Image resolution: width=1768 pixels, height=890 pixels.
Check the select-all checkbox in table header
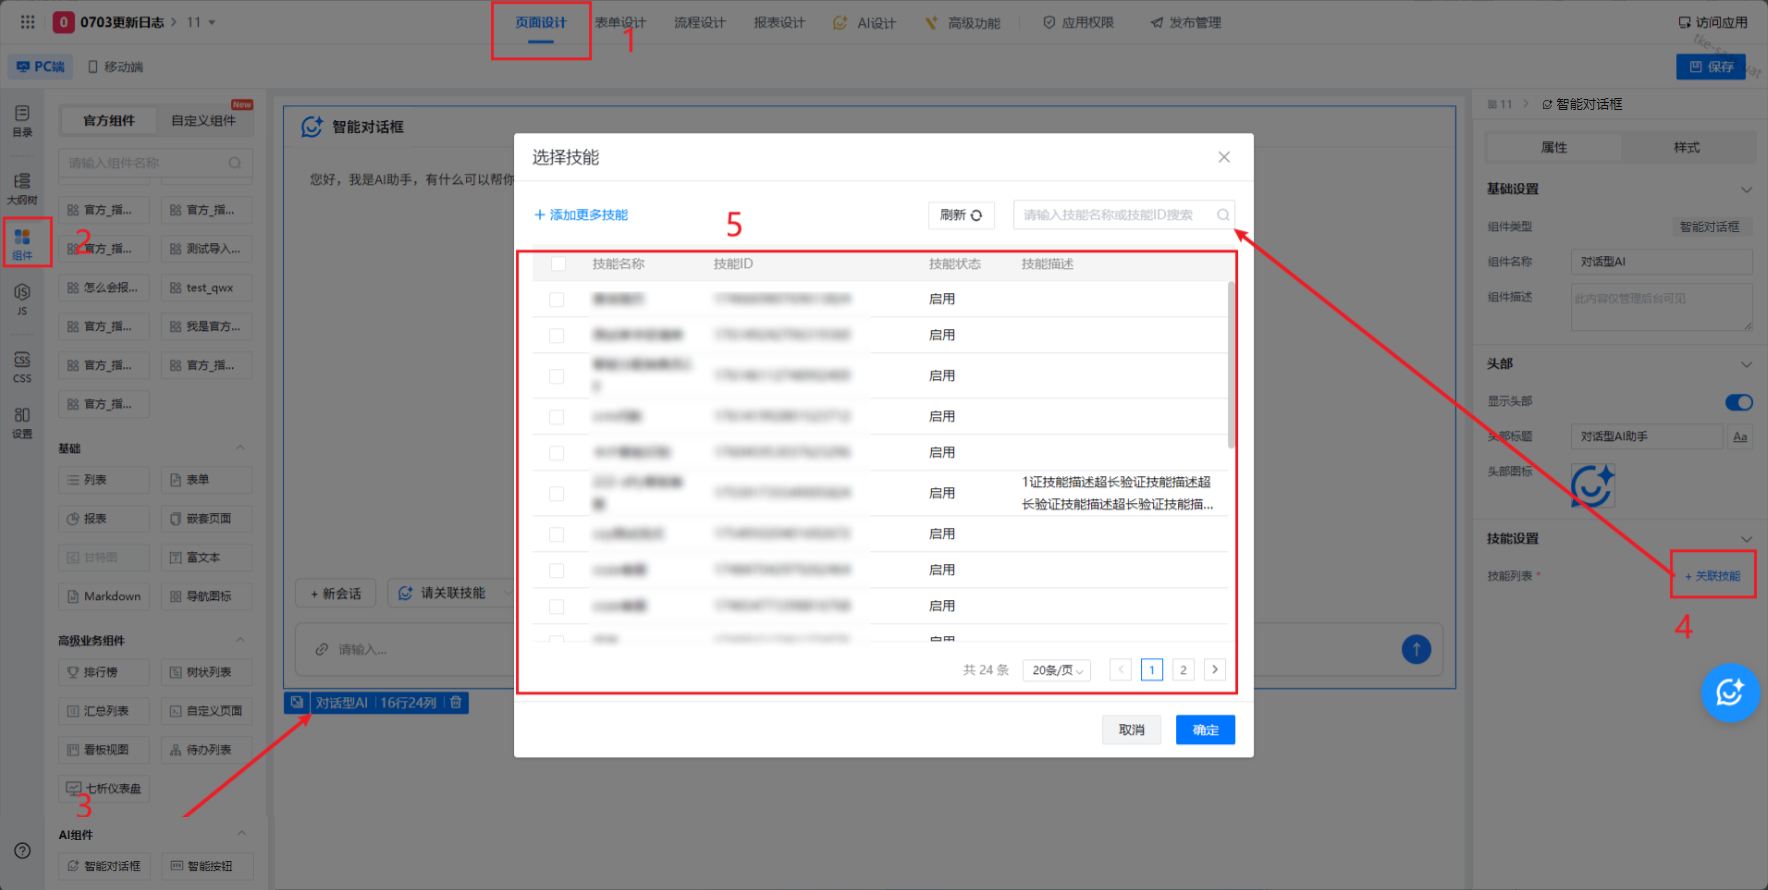[x=558, y=264]
